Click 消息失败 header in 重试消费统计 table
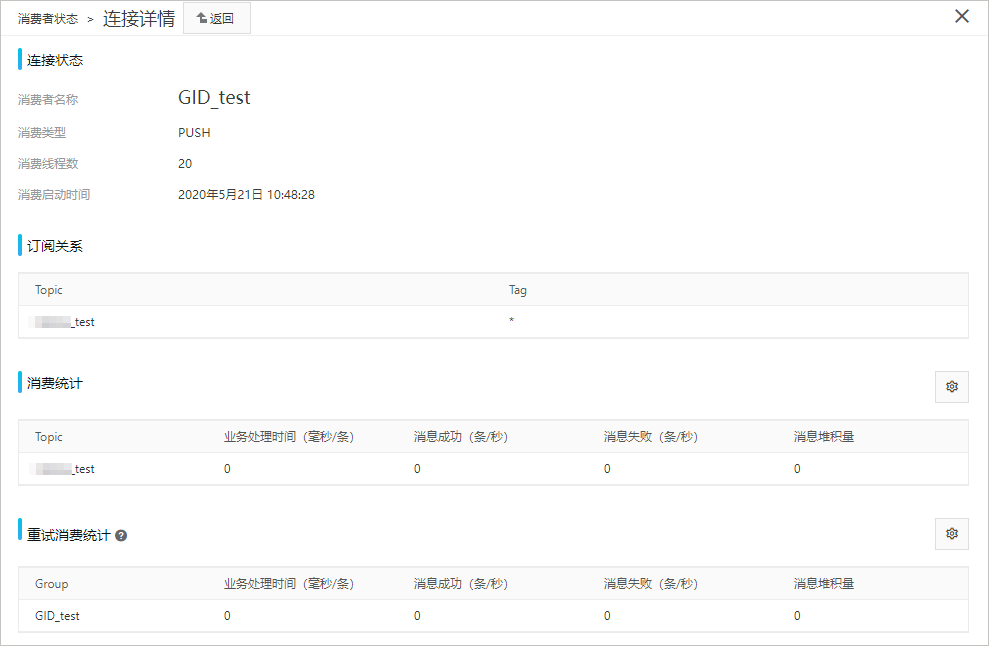This screenshot has width=989, height=646. pyautogui.click(x=651, y=584)
